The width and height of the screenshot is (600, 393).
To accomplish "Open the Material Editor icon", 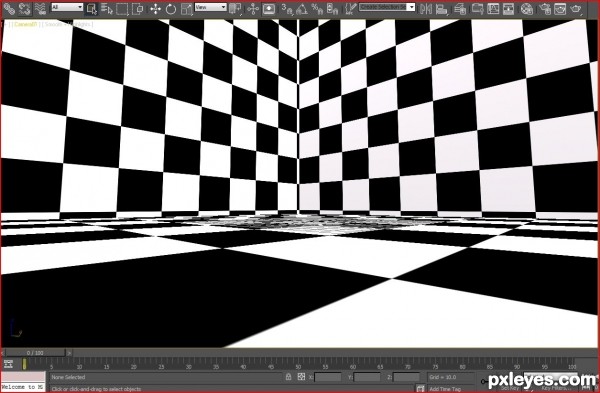I will tap(527, 8).
